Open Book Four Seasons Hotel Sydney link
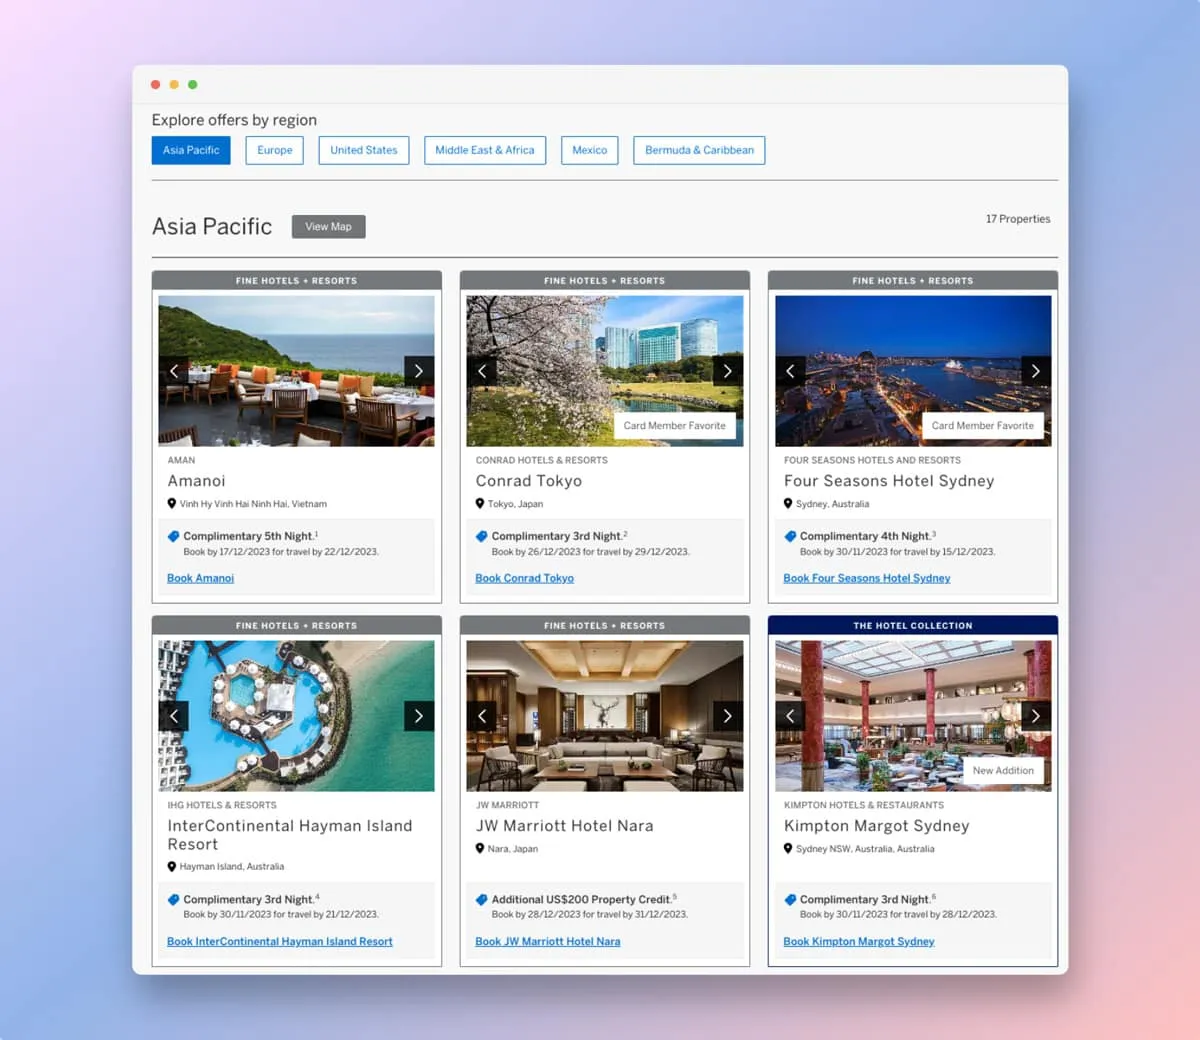This screenshot has width=1200, height=1040. 867,578
